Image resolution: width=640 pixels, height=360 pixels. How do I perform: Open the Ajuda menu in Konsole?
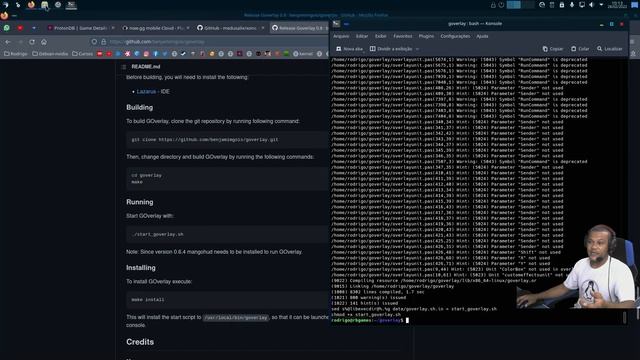[x=482, y=36]
